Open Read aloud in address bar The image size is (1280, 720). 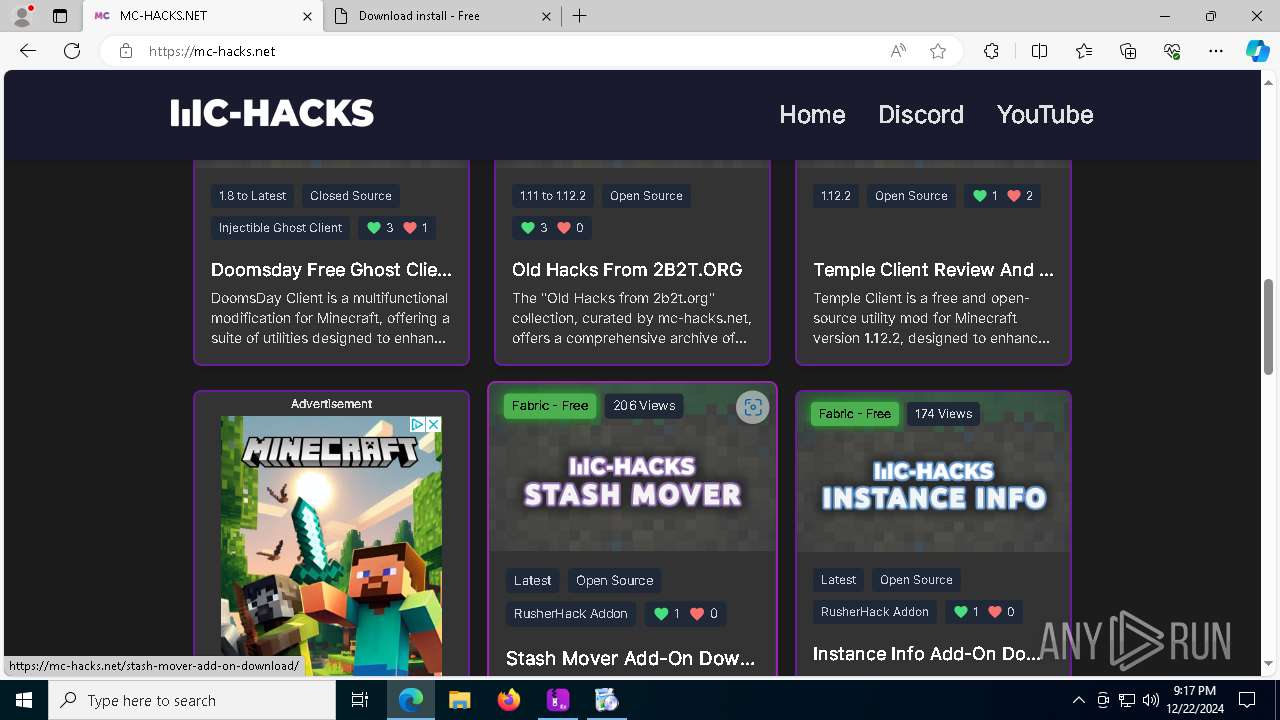(898, 51)
